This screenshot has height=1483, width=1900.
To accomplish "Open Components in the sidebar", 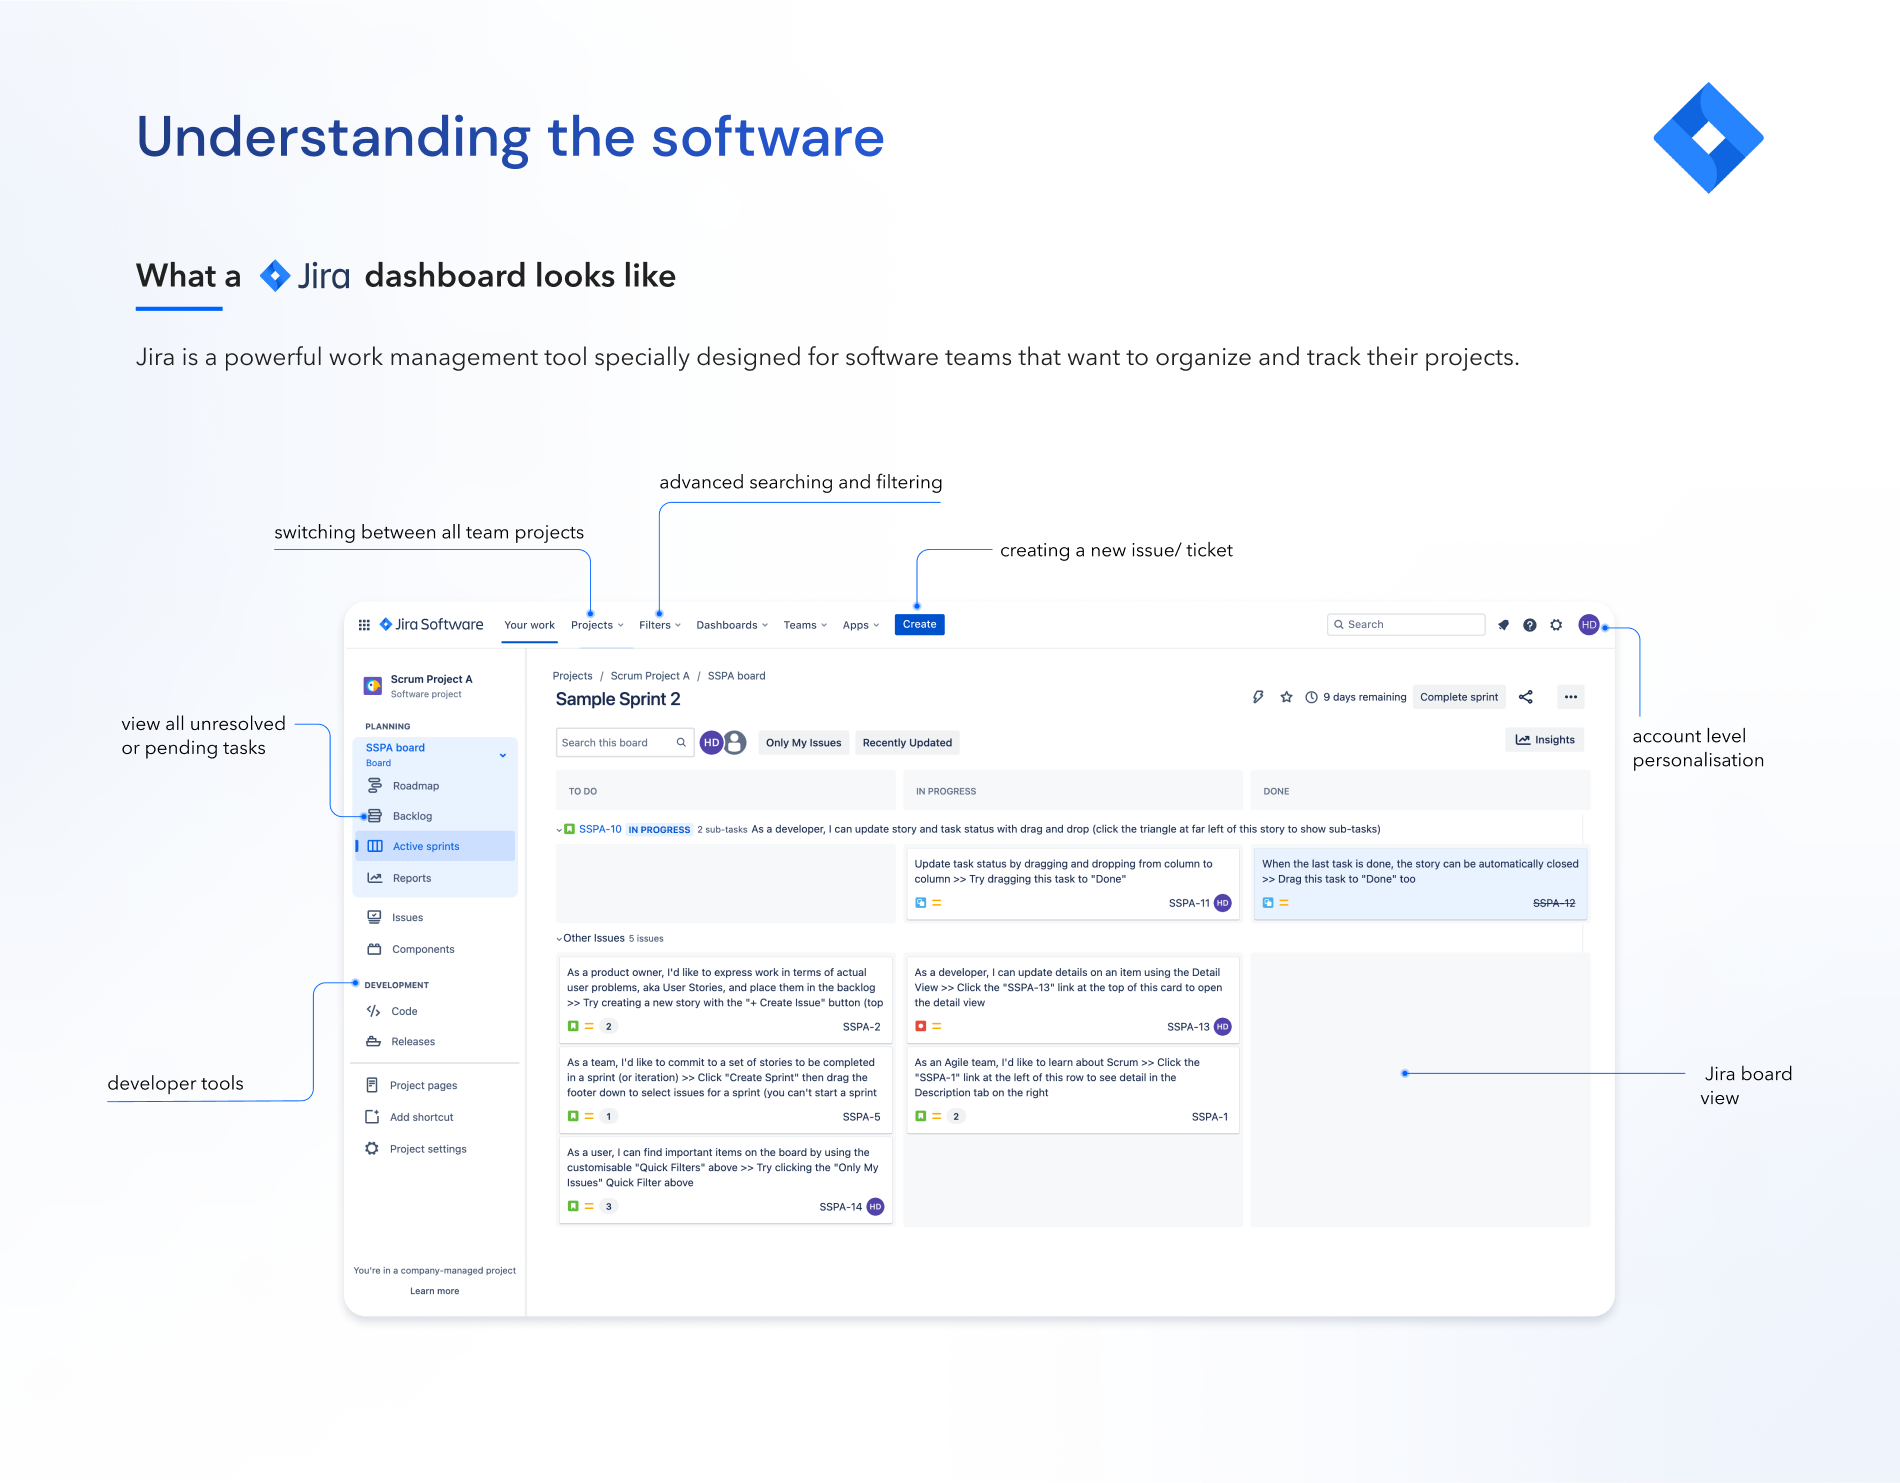I will coord(423,949).
